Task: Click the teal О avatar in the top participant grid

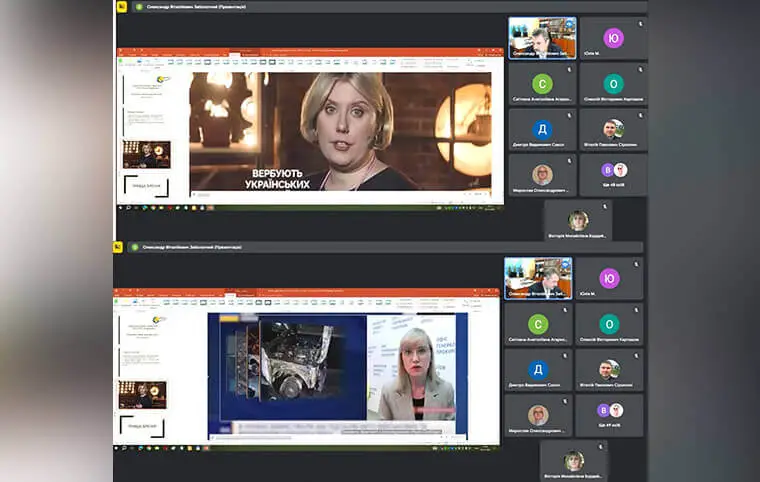Action: click(613, 84)
